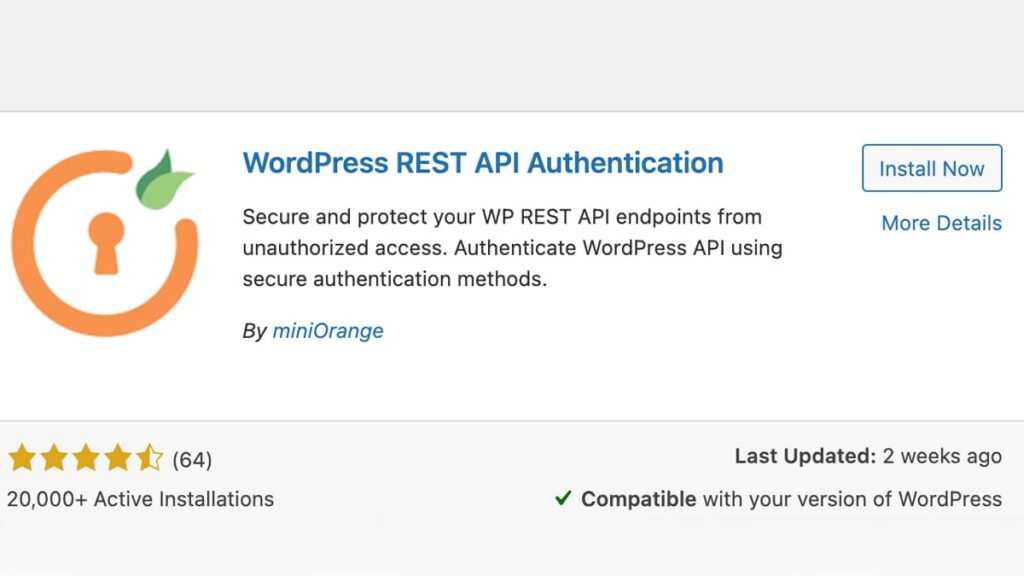Select the 20,000+ Active Installations text
The height and width of the screenshot is (576, 1024).
[140, 499]
